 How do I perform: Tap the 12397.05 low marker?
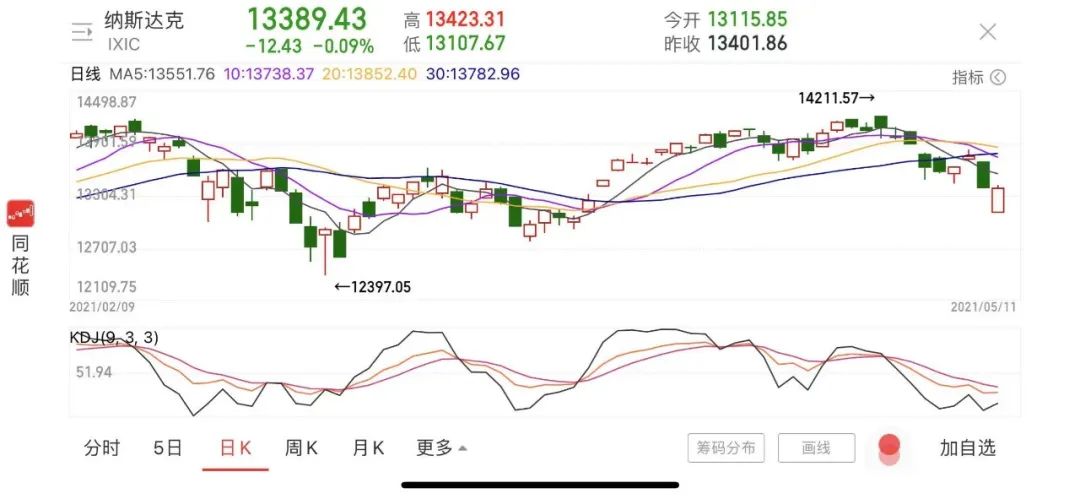click(x=373, y=287)
